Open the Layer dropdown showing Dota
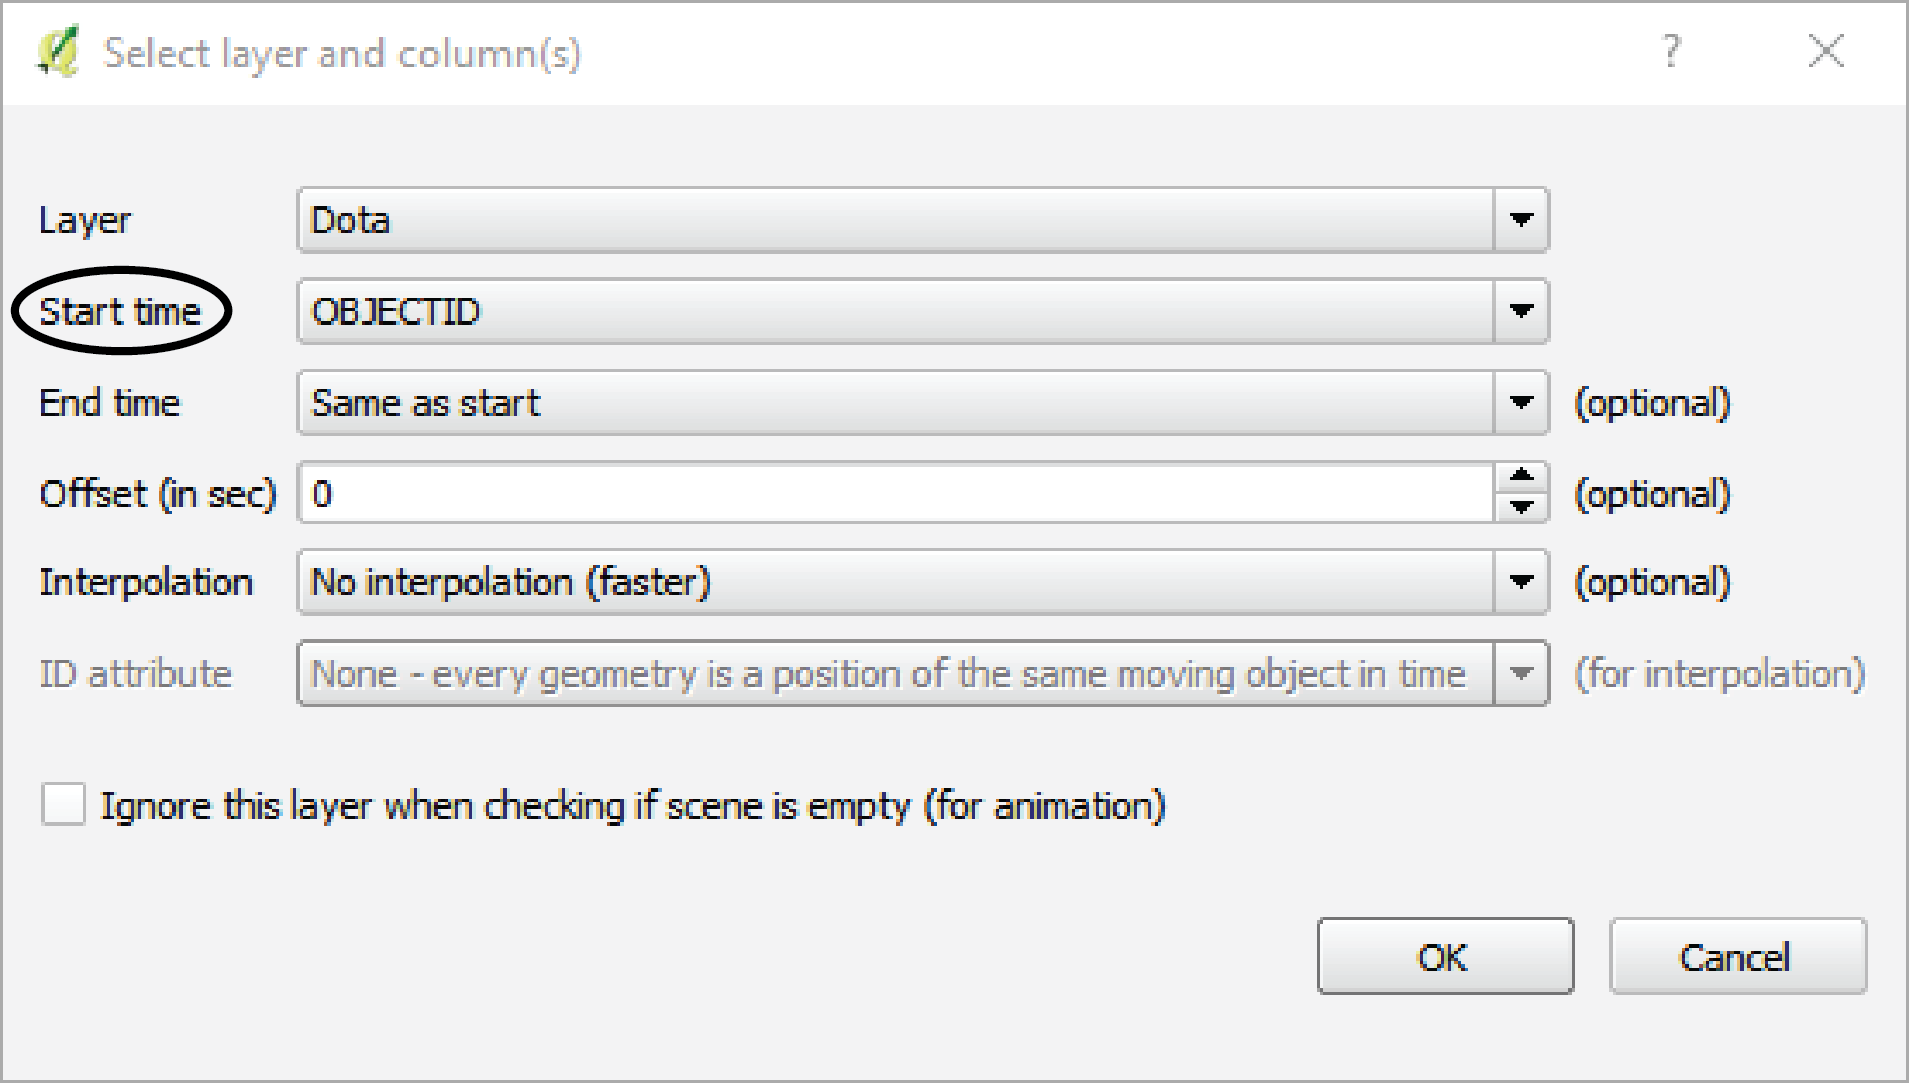 point(923,220)
